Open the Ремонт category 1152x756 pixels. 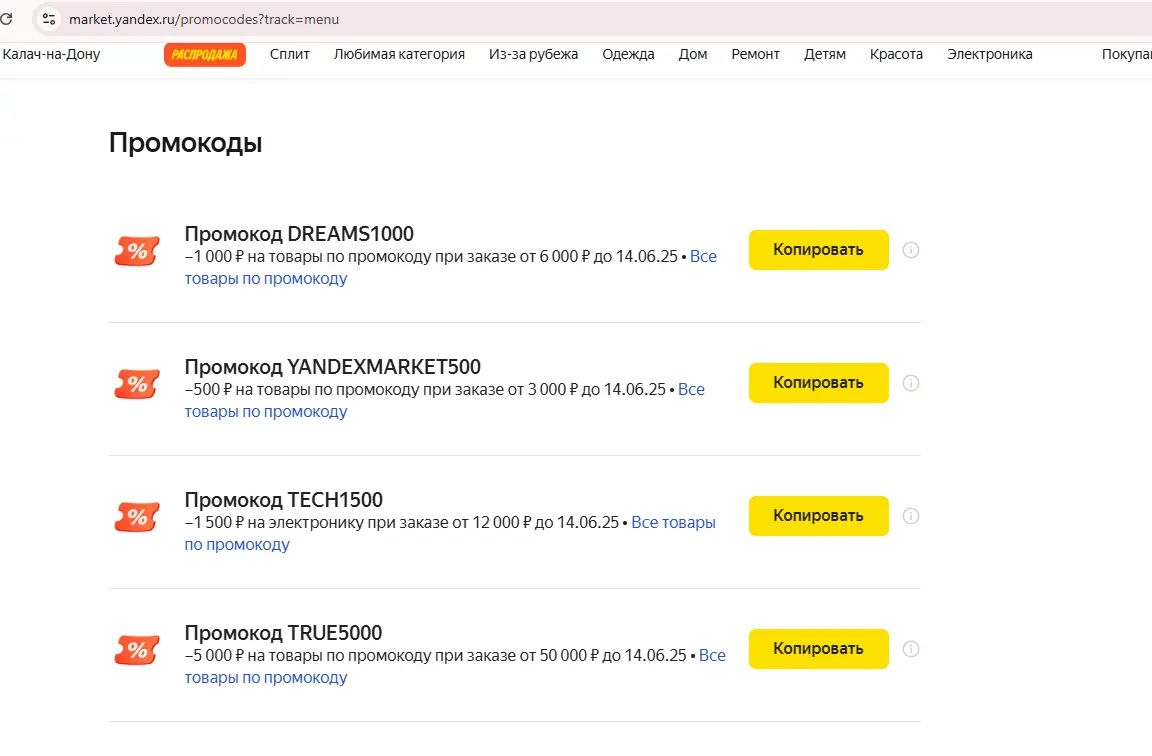point(755,54)
